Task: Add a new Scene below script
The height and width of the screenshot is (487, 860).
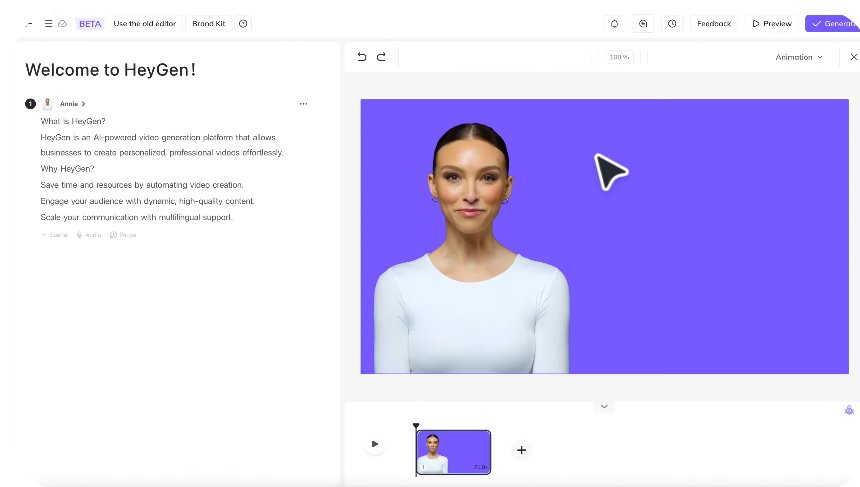Action: (x=54, y=235)
